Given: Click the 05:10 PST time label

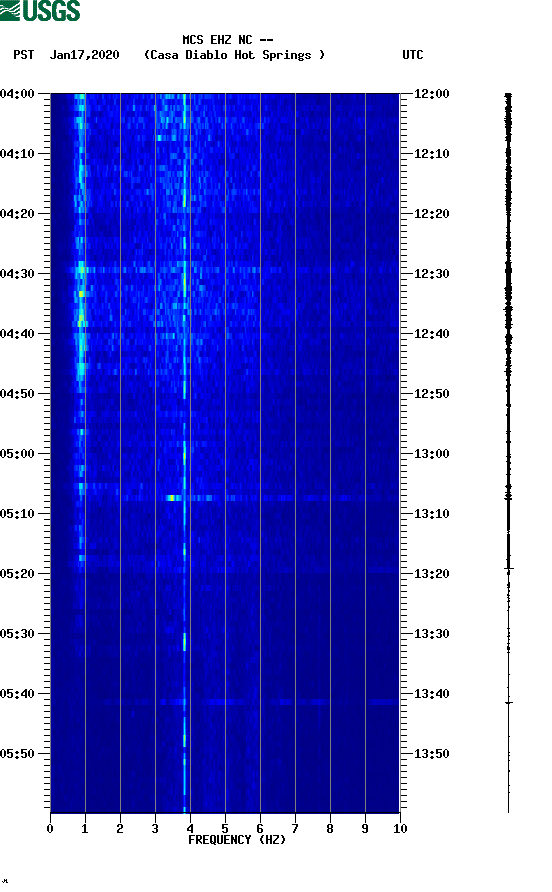Looking at the screenshot, I should coord(18,514).
